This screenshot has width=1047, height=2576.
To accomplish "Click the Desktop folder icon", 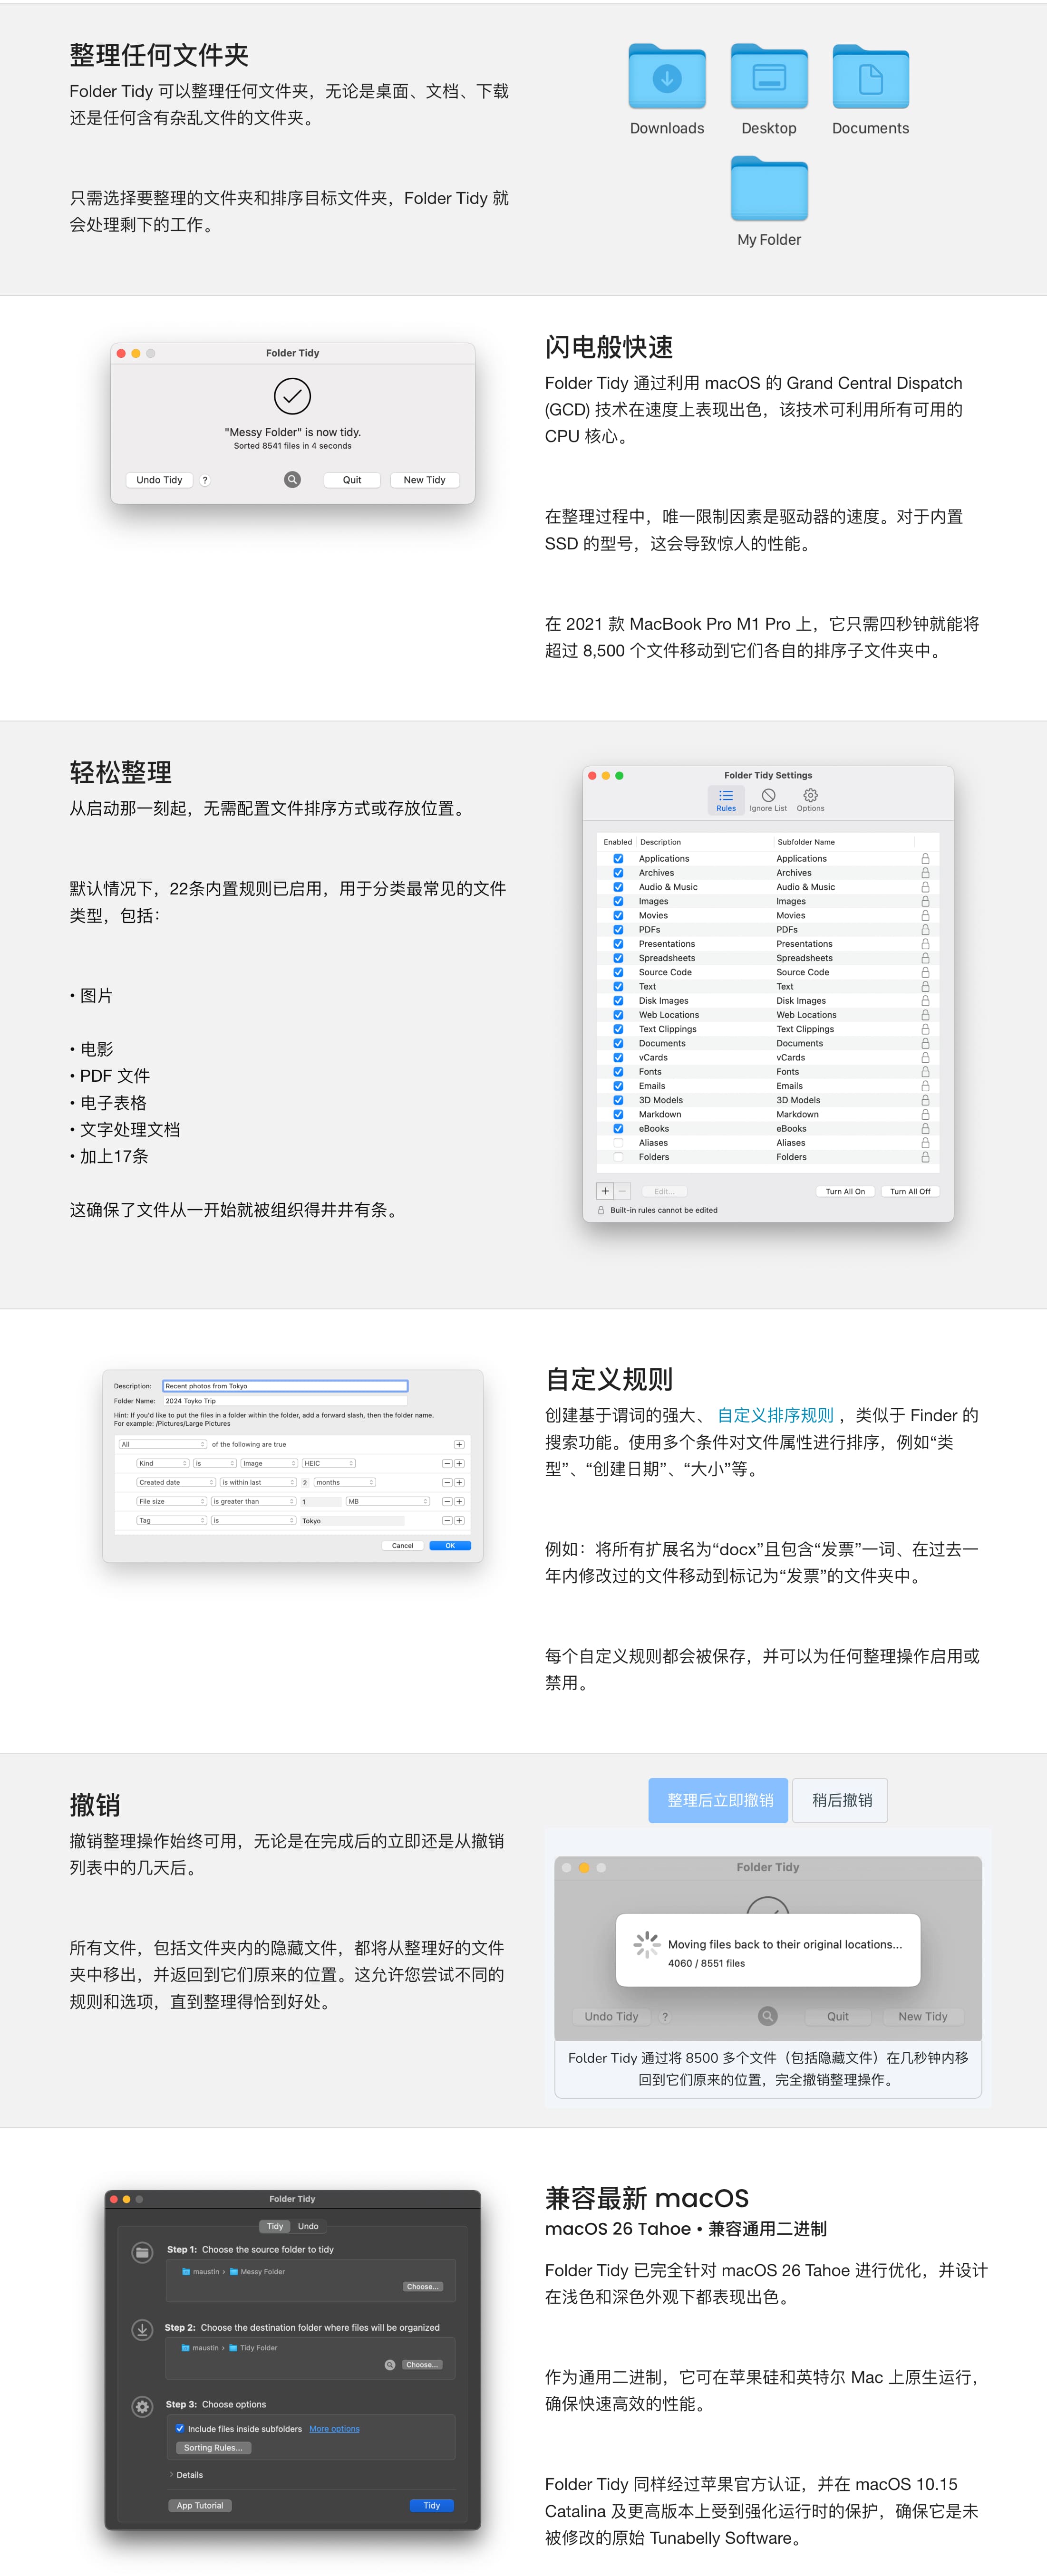I will point(768,78).
